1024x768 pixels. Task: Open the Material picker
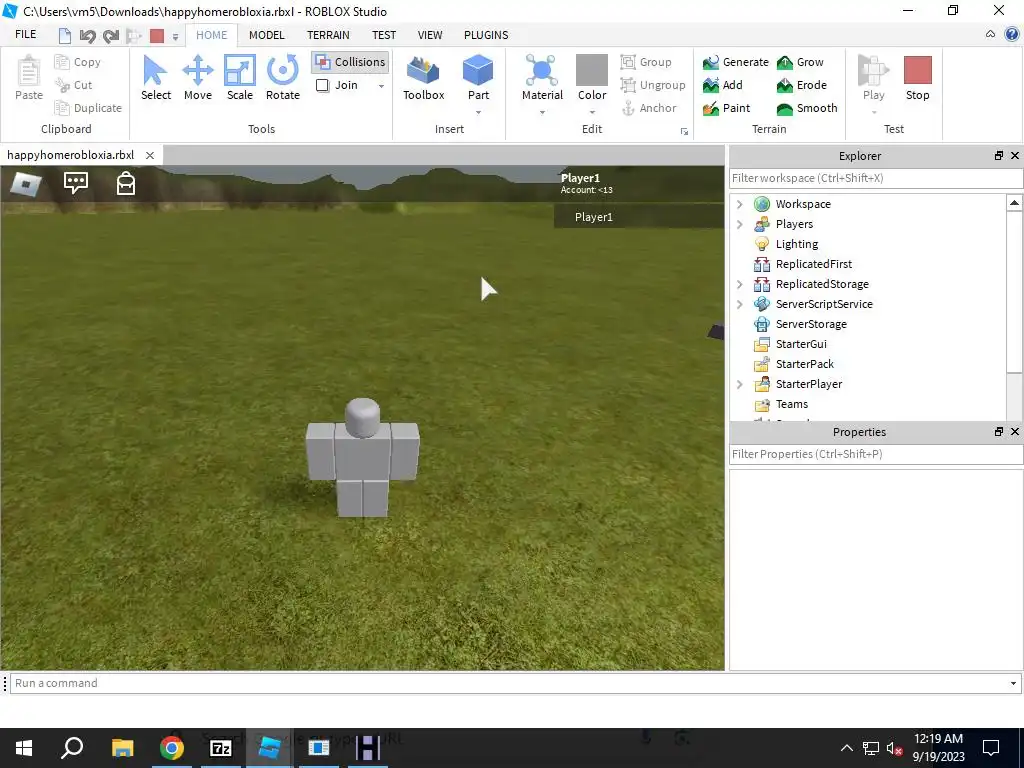542,78
